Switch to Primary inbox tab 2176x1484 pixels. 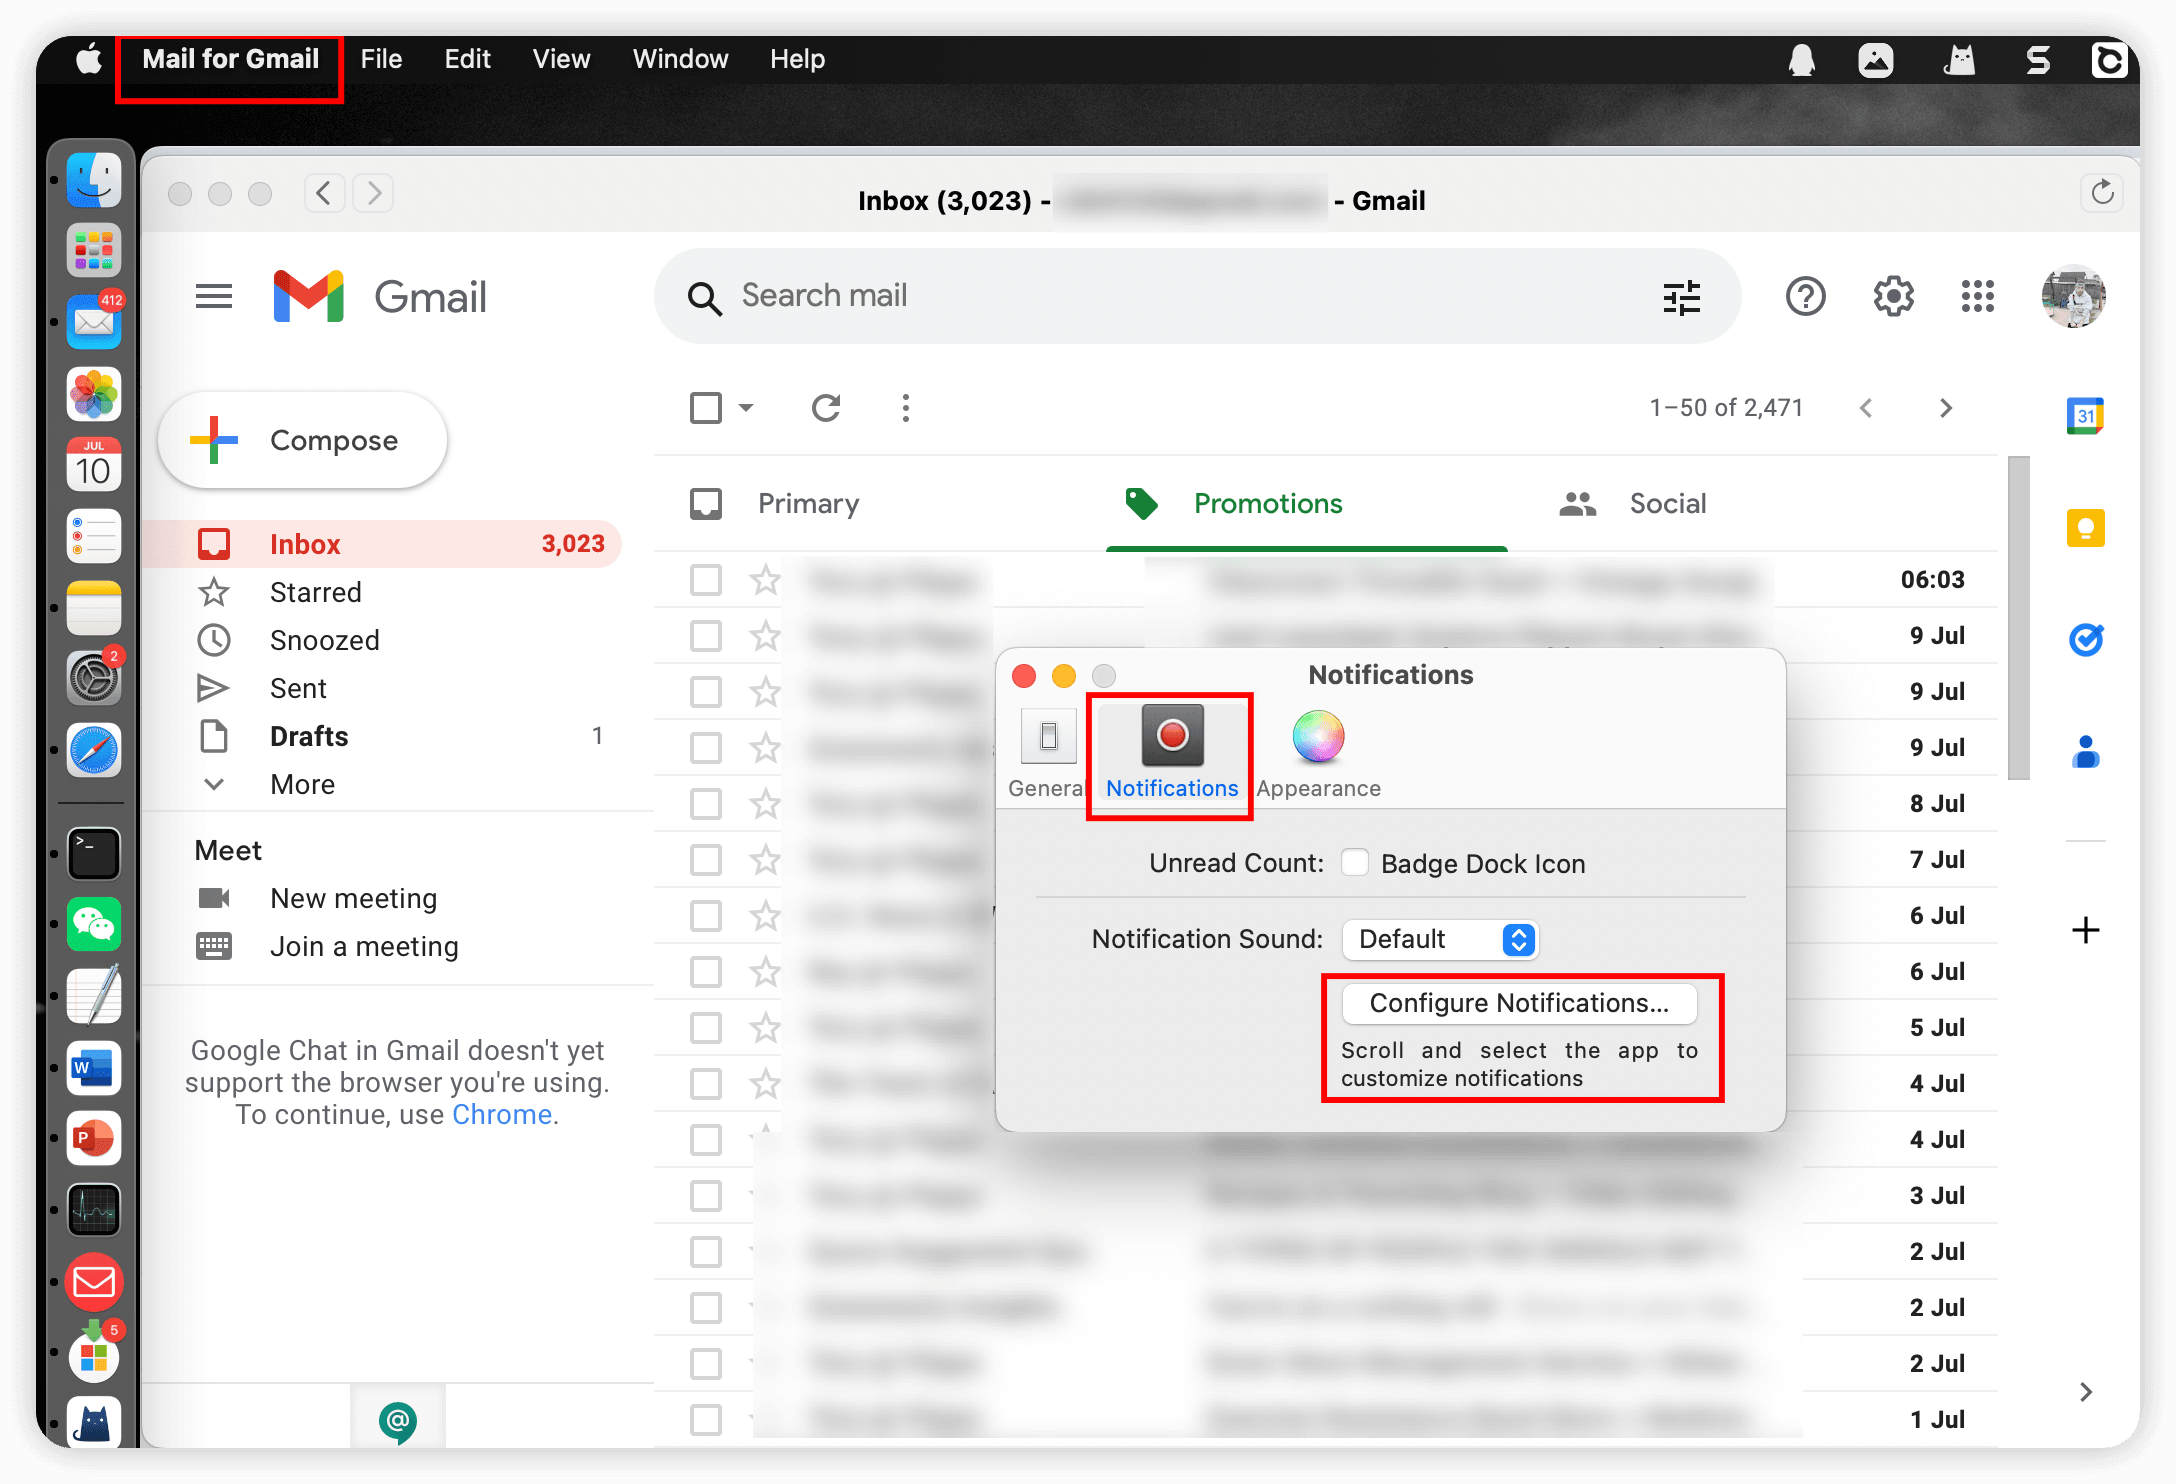[x=809, y=503]
